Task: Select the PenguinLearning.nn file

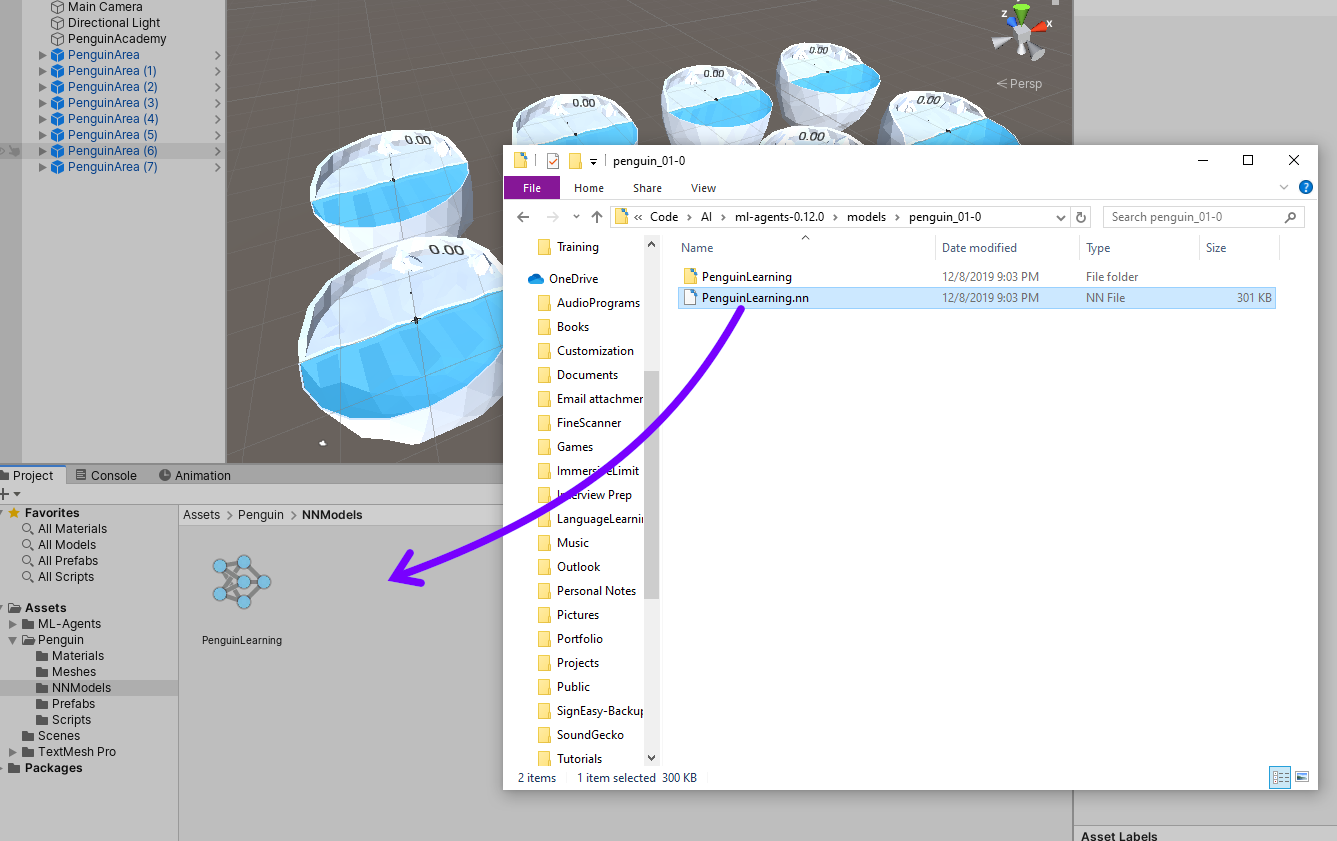Action: (976, 298)
